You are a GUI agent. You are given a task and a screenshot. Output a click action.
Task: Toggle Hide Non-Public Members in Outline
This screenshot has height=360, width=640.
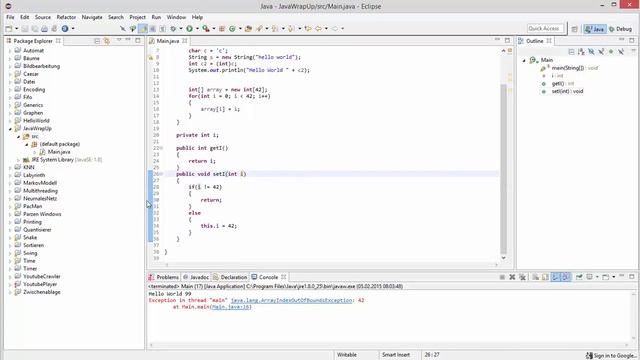coord(611,51)
